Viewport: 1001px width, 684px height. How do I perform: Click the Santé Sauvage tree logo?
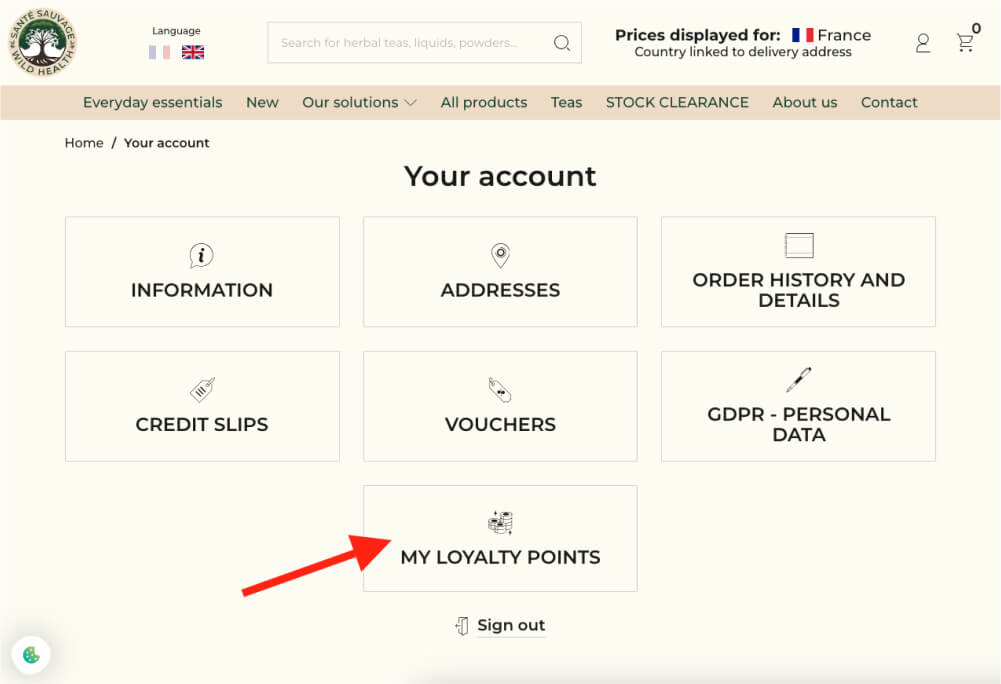tap(43, 42)
